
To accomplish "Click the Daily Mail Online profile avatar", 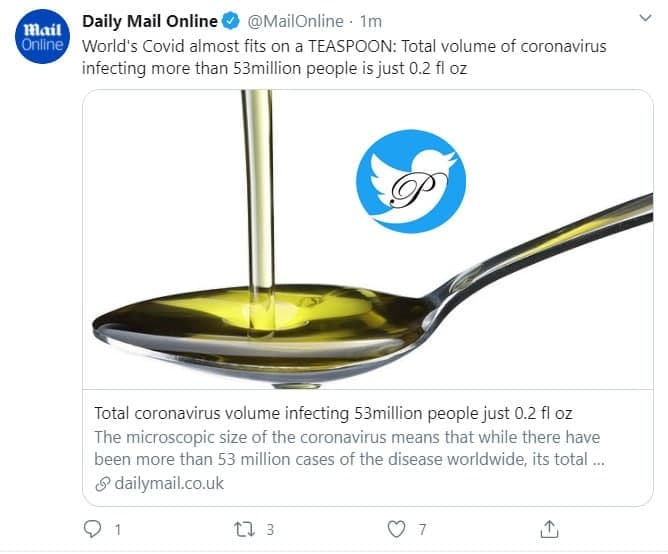I will coord(42,38).
